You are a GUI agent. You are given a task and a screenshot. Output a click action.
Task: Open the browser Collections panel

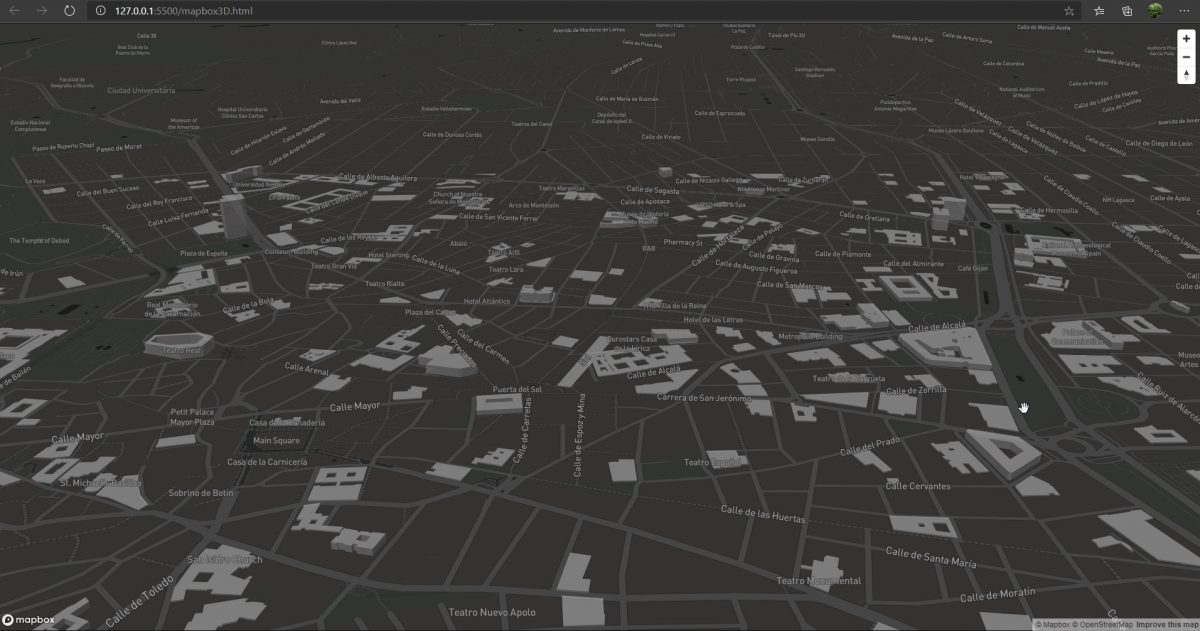(x=1127, y=10)
